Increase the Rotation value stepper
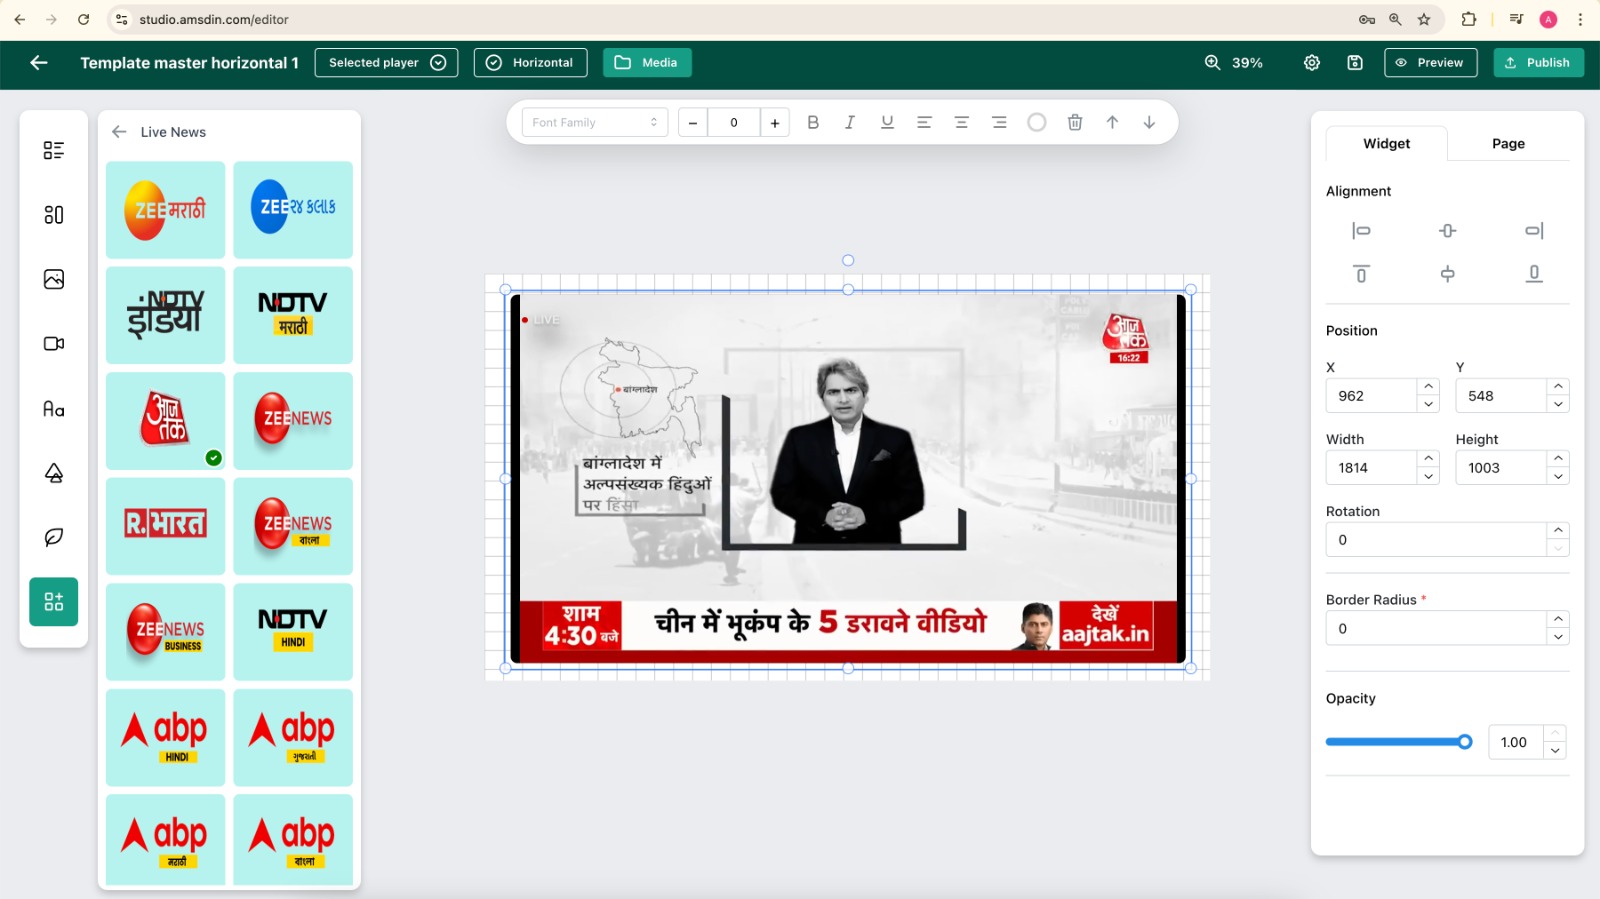This screenshot has height=899, width=1600. pyautogui.click(x=1558, y=530)
